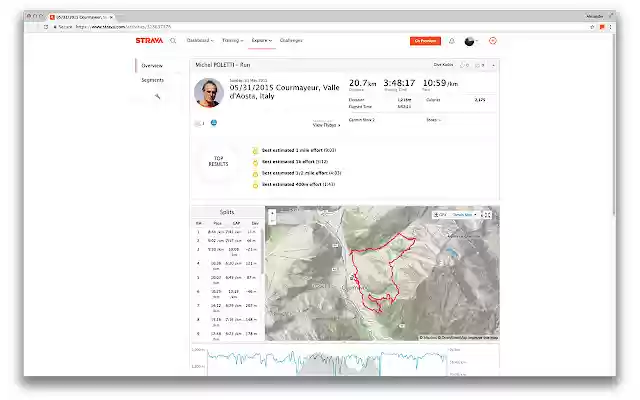Click the Splits header

(x=227, y=212)
